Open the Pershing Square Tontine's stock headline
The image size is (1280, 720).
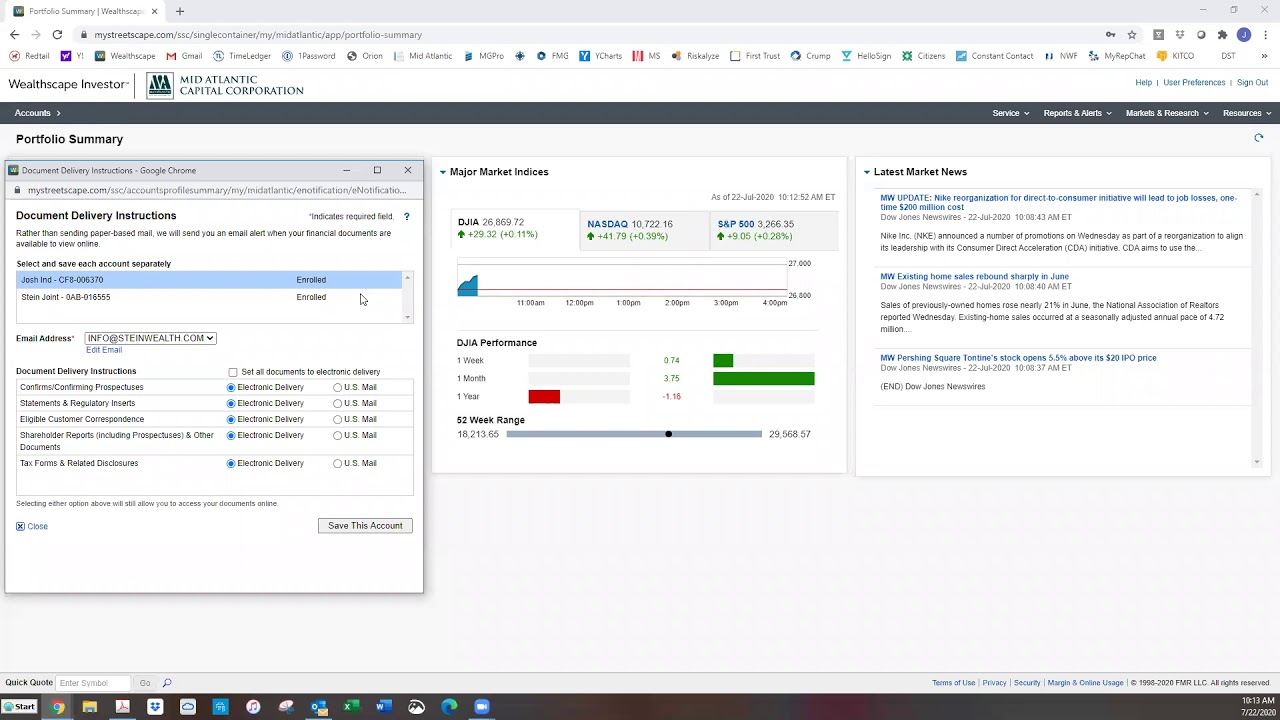pos(1018,358)
